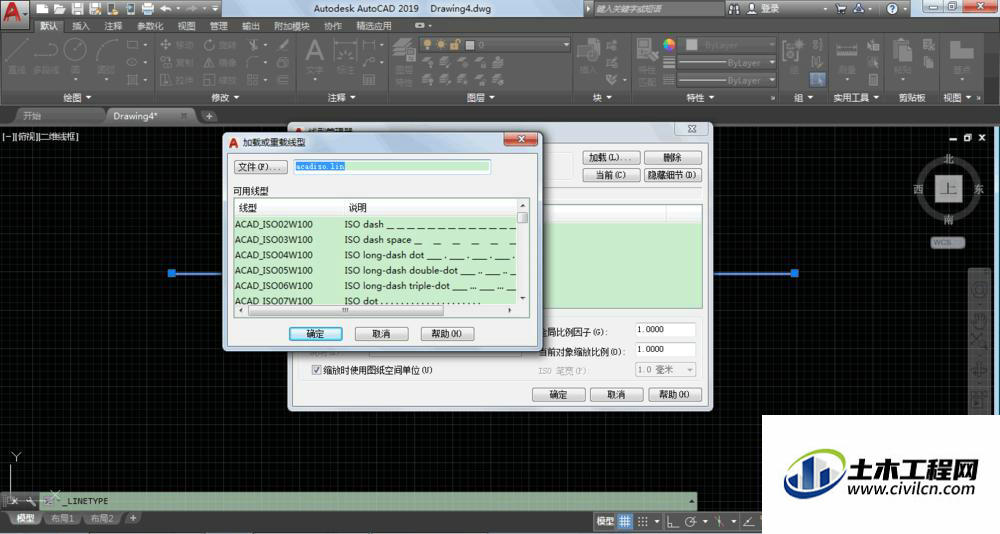Open the 视图 ribbon tab
This screenshot has width=1000, height=534.
(186, 26)
